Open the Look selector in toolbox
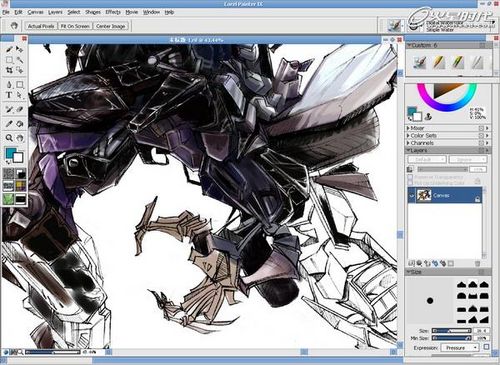Screen dimensions: 500x365 (8, 199)
